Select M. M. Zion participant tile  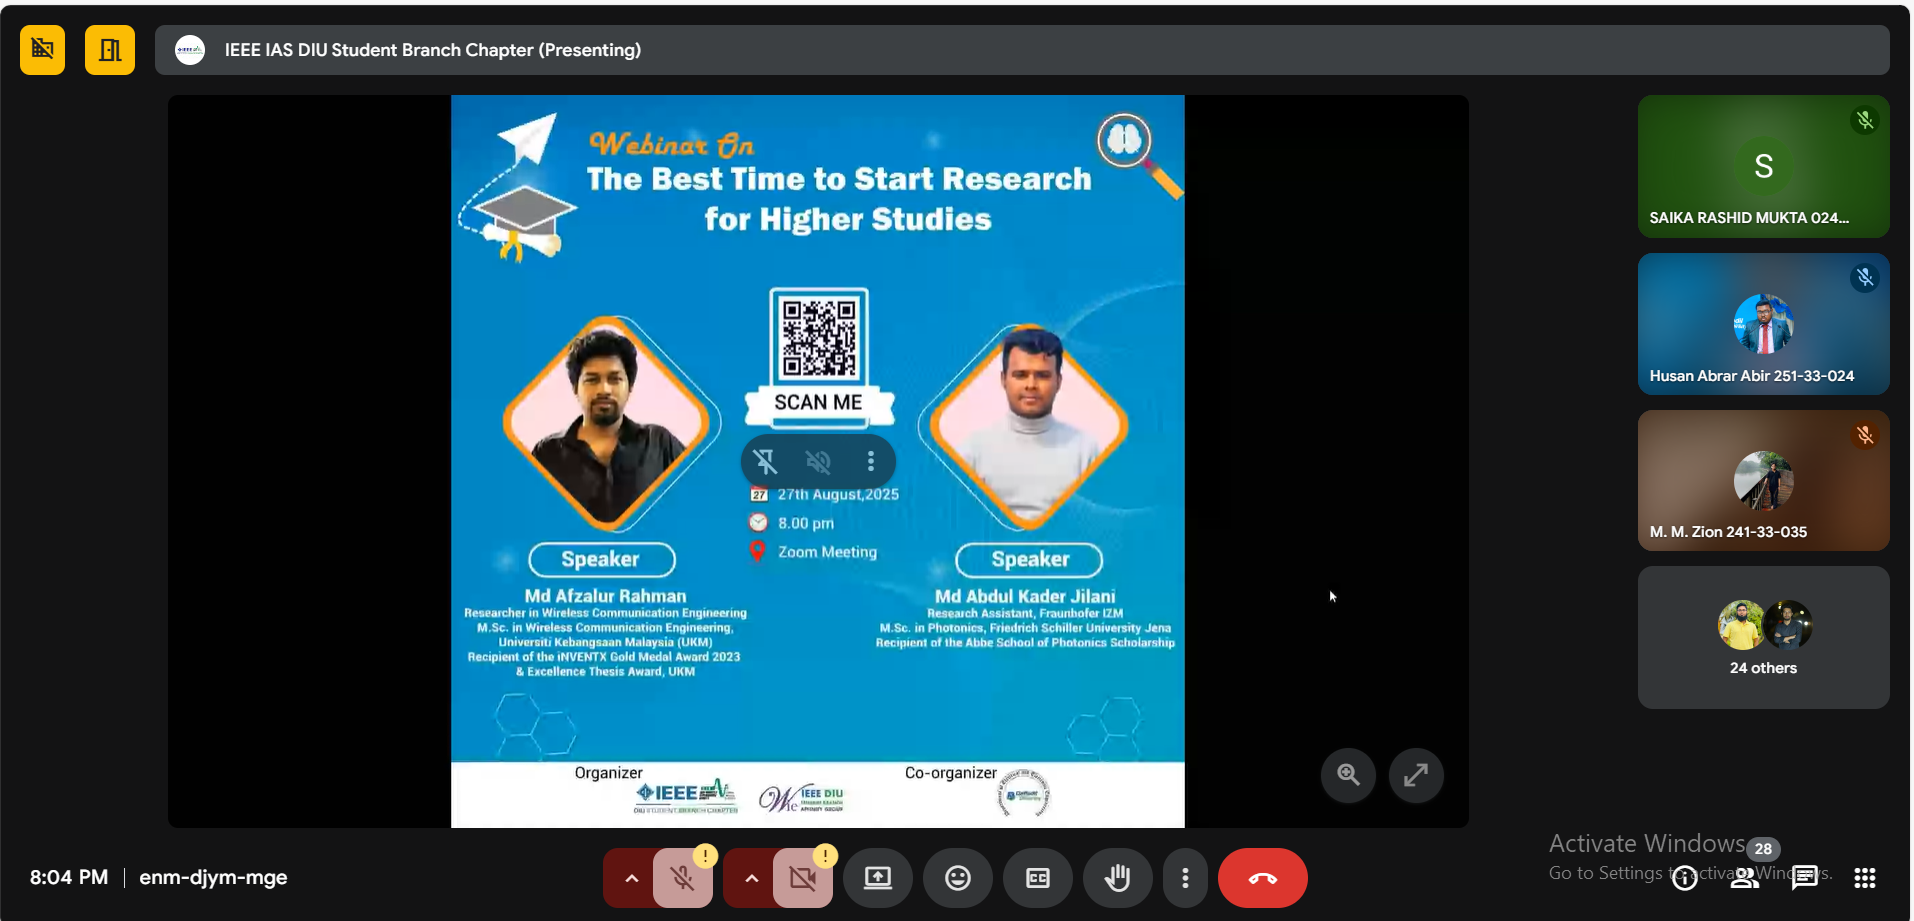pyautogui.click(x=1764, y=480)
